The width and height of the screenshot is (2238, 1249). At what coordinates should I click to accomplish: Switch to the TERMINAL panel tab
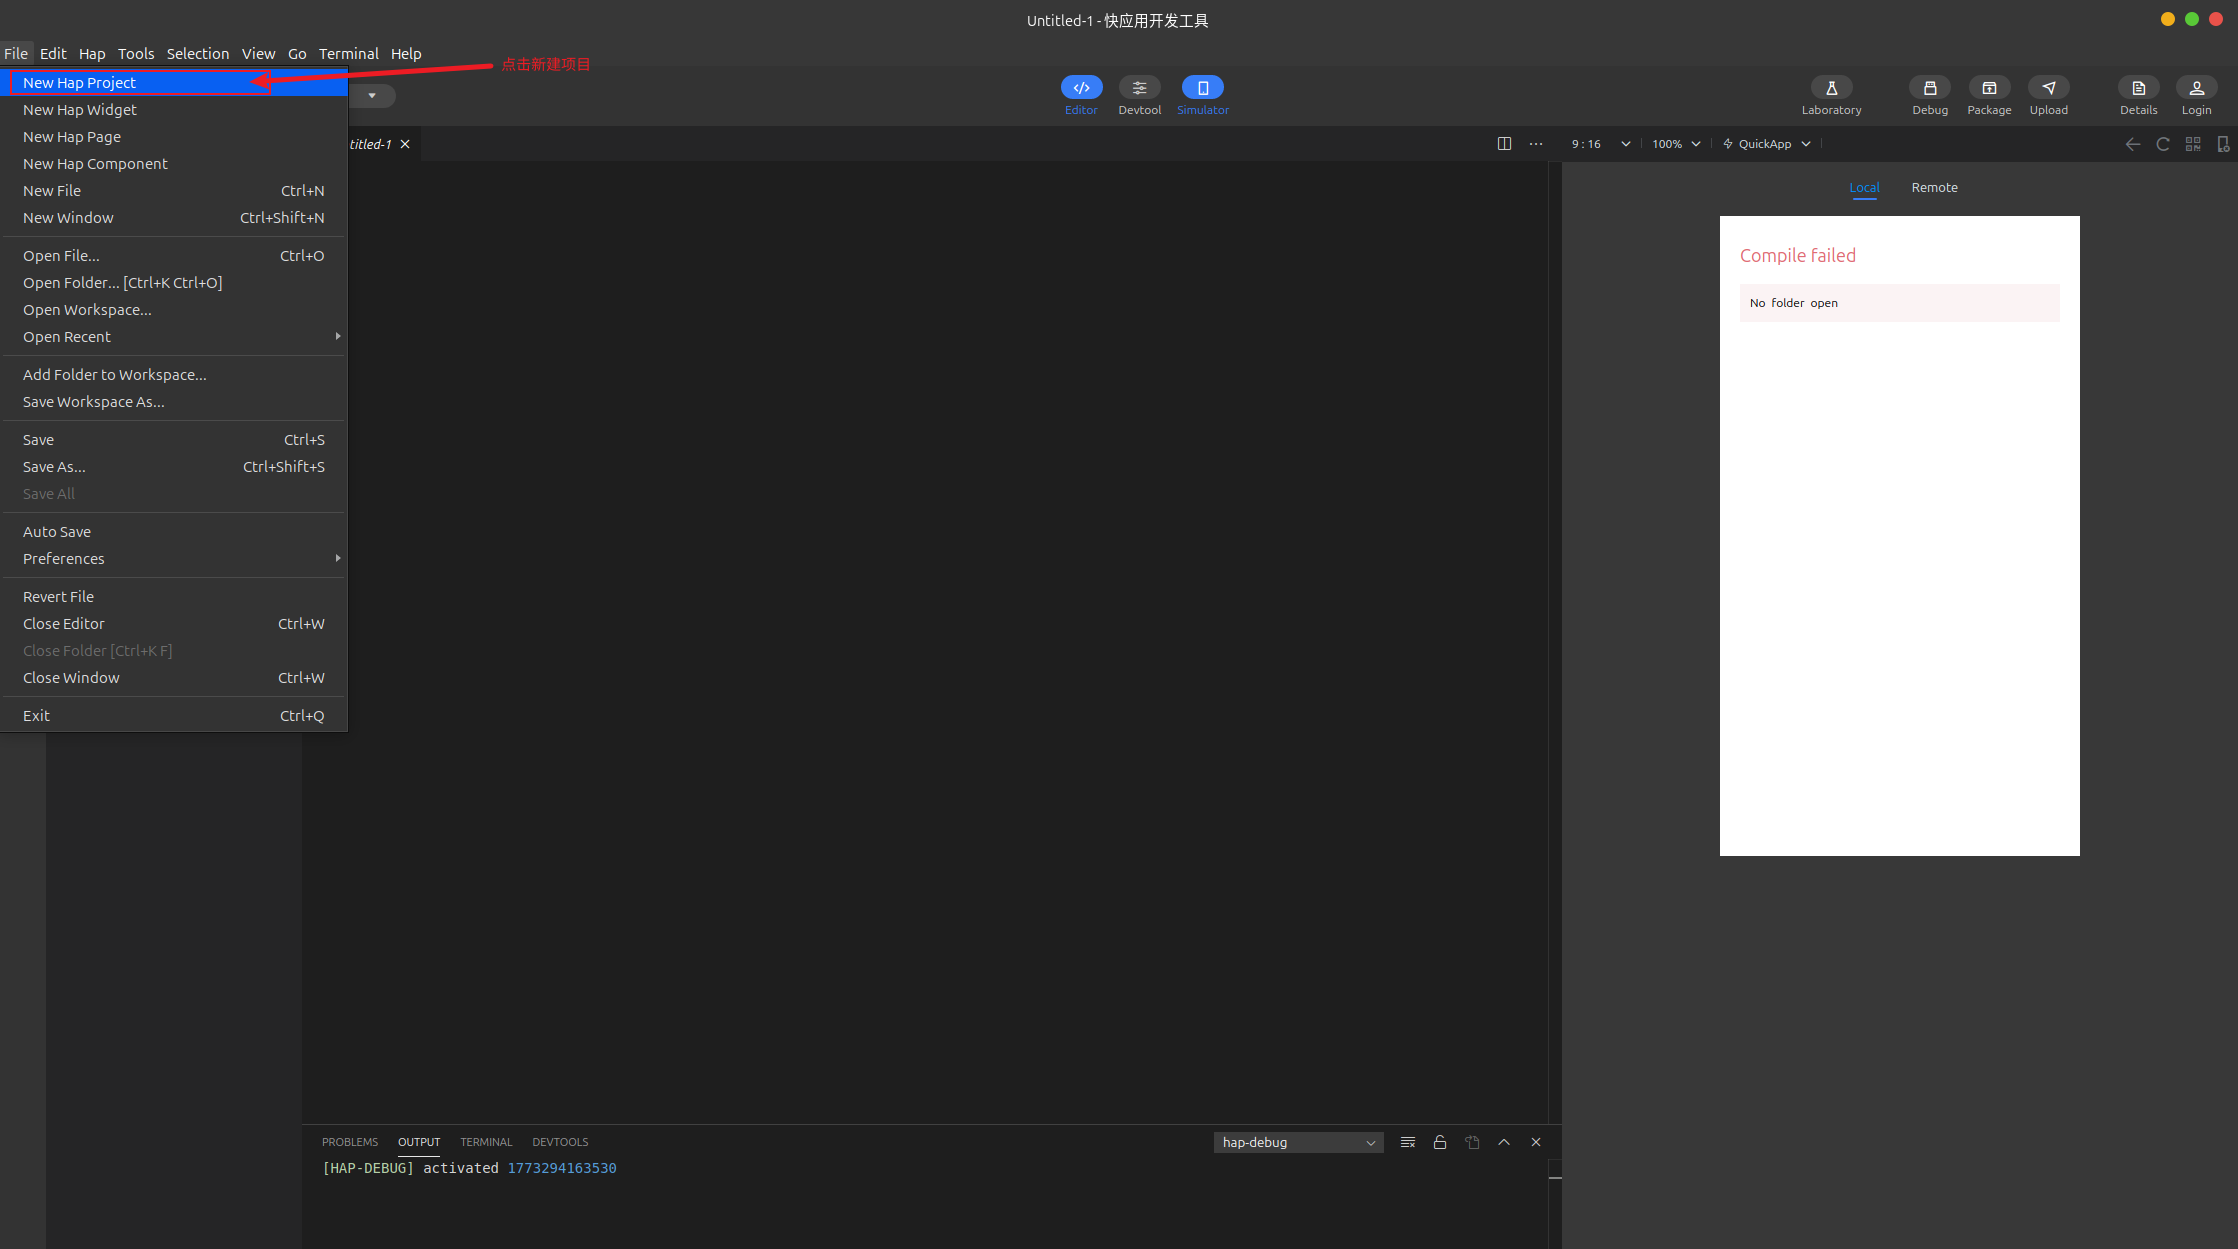[486, 1142]
